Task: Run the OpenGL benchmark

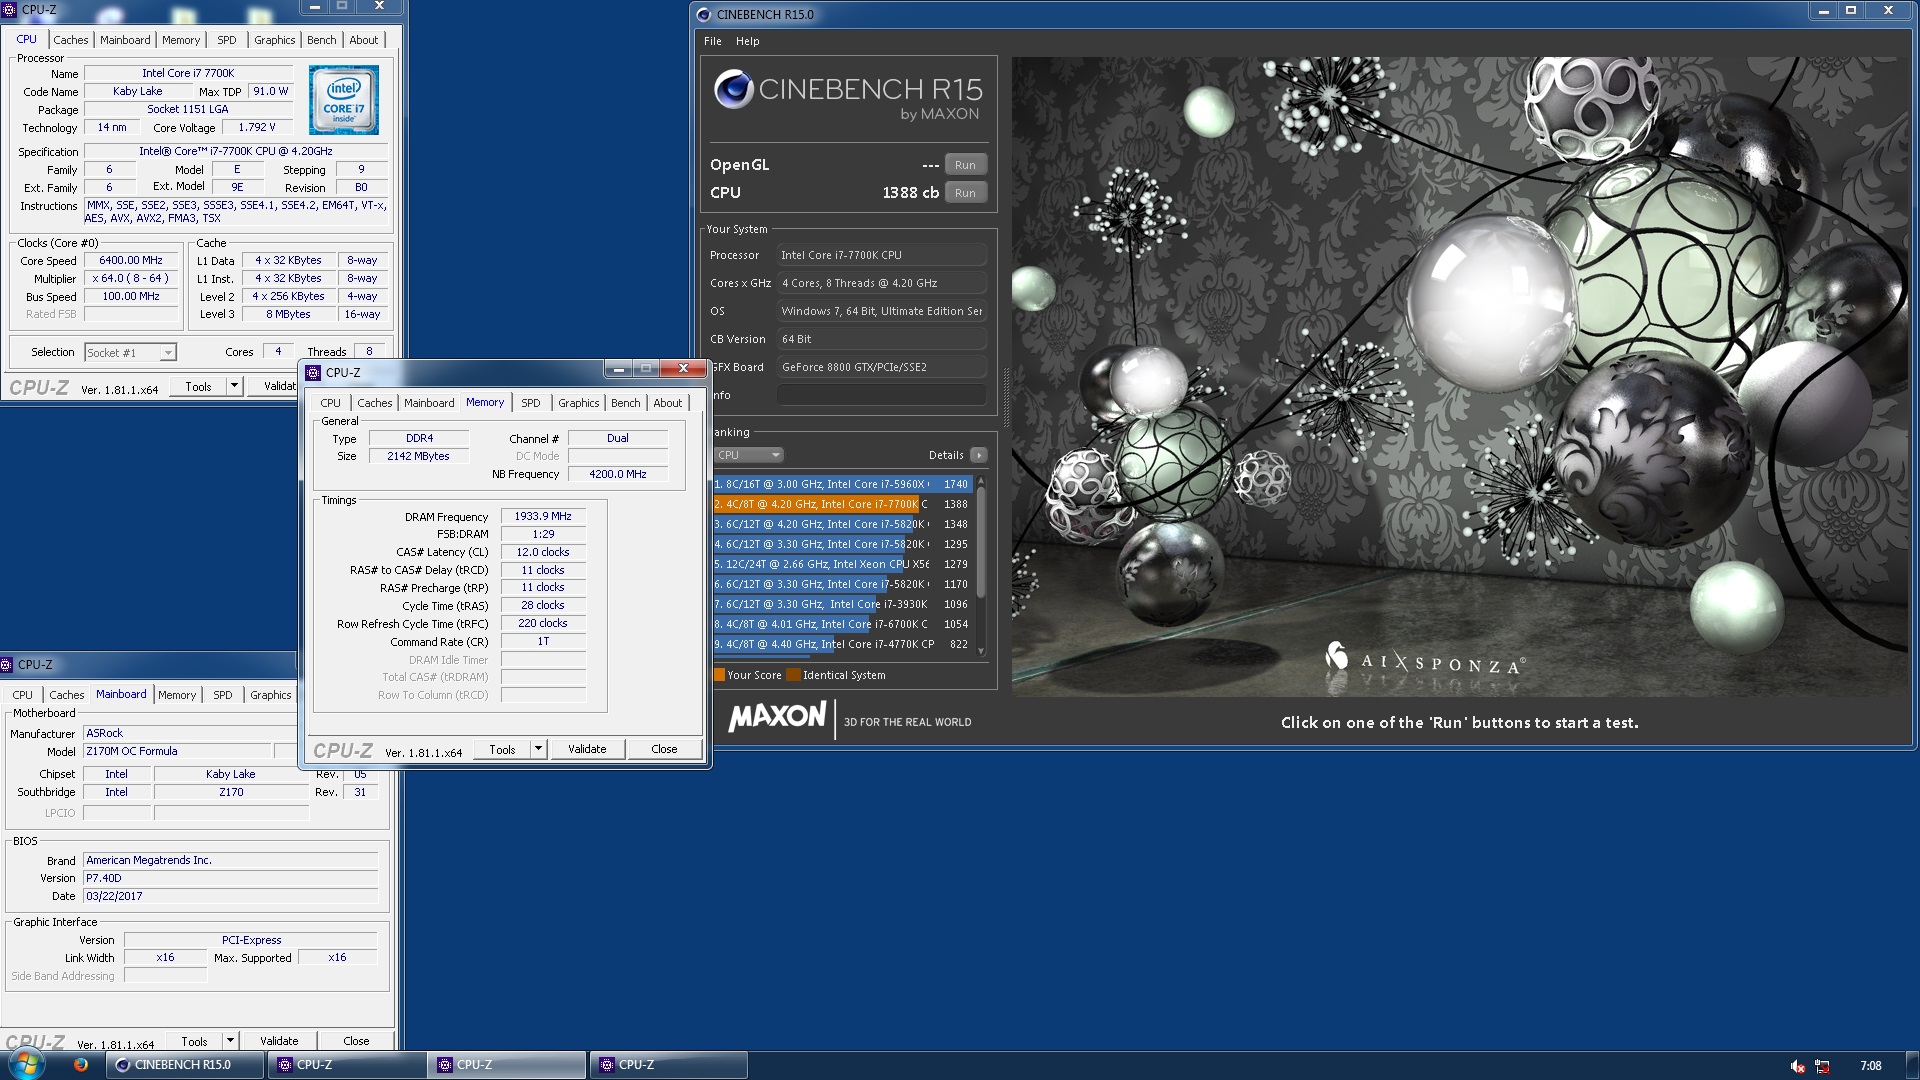Action: click(x=964, y=165)
